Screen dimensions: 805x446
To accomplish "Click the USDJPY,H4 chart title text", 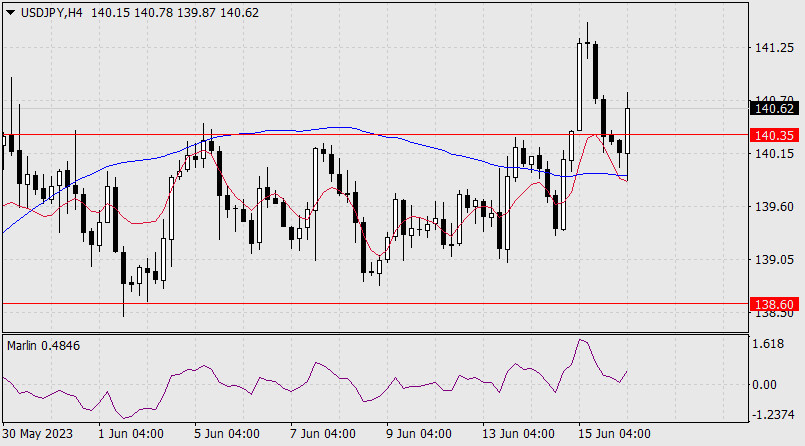I will pos(52,12).
